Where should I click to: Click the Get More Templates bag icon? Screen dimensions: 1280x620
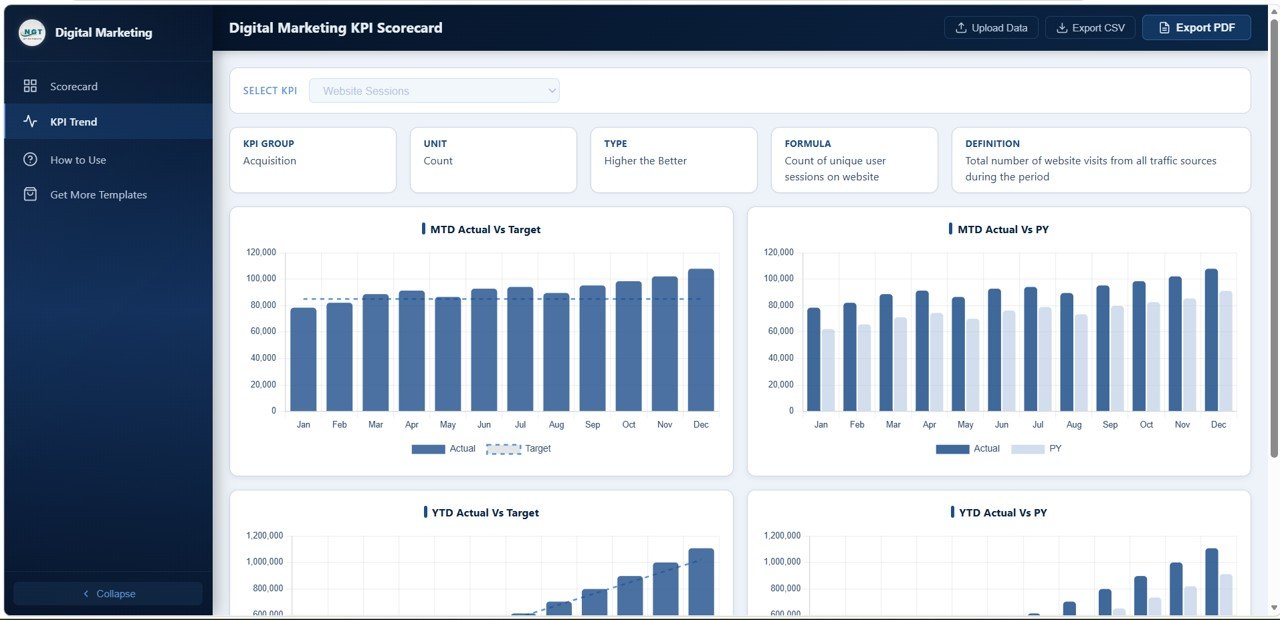point(31,194)
